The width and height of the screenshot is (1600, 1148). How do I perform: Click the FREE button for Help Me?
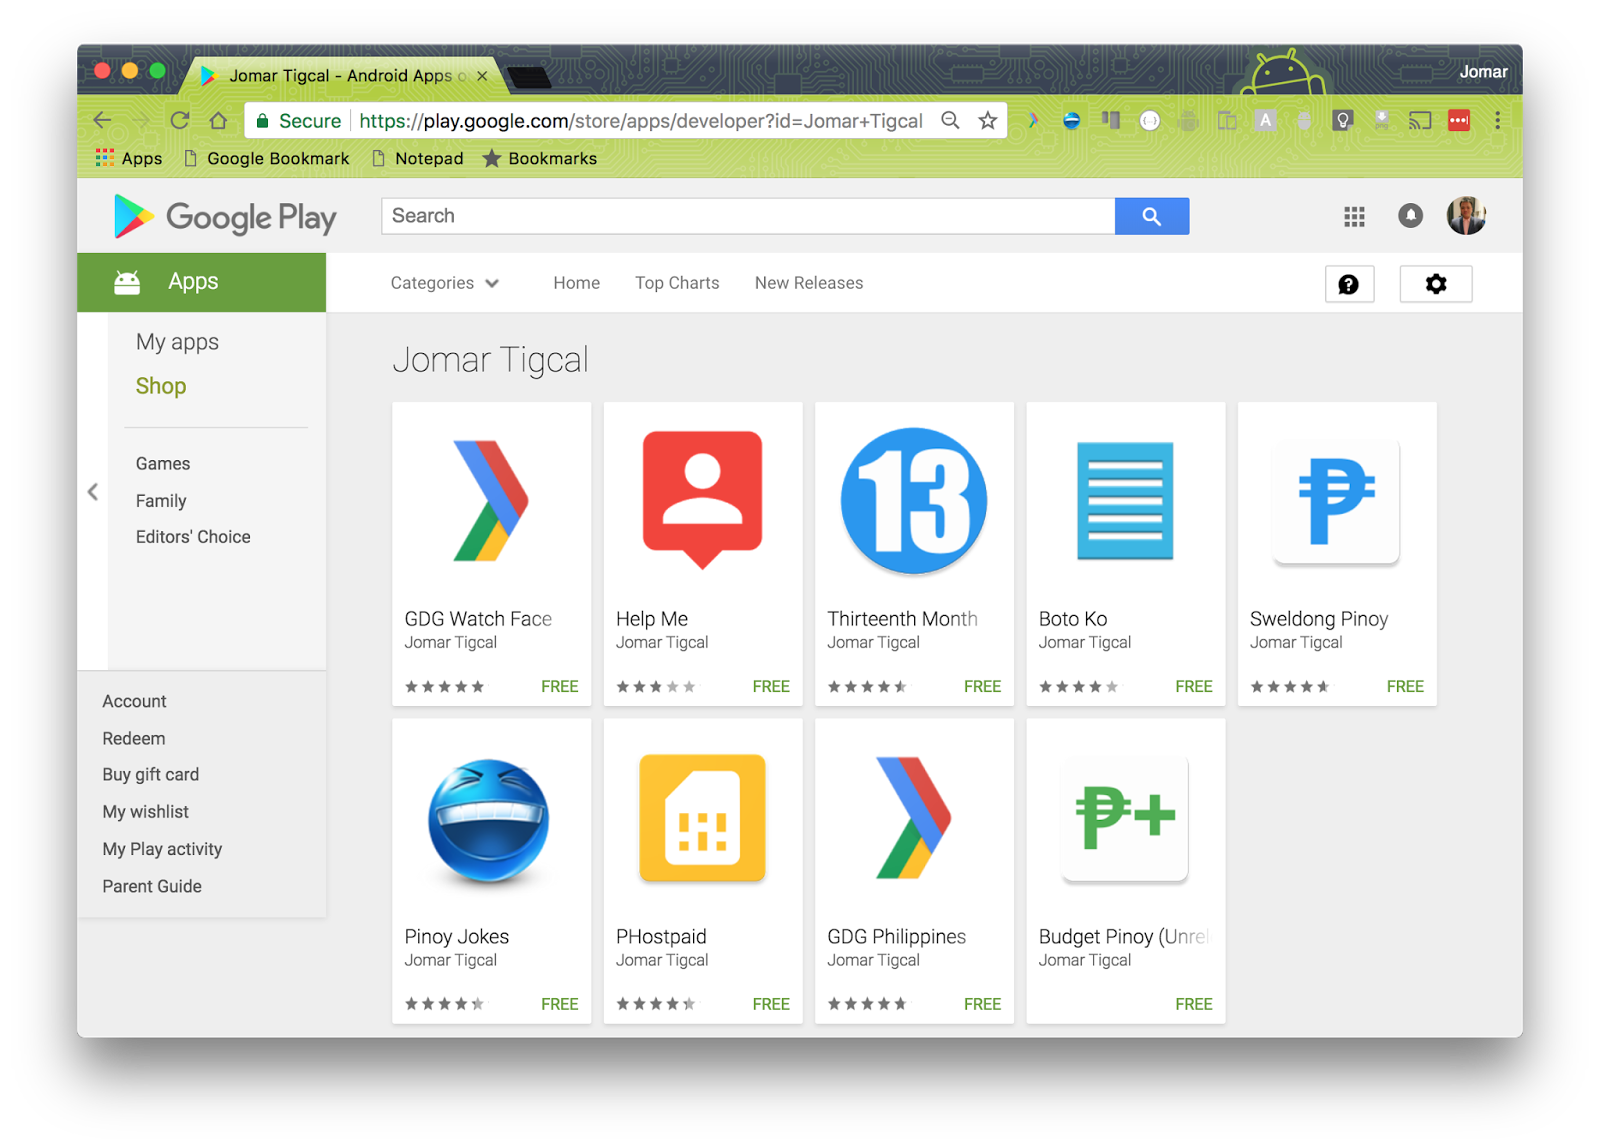771,686
